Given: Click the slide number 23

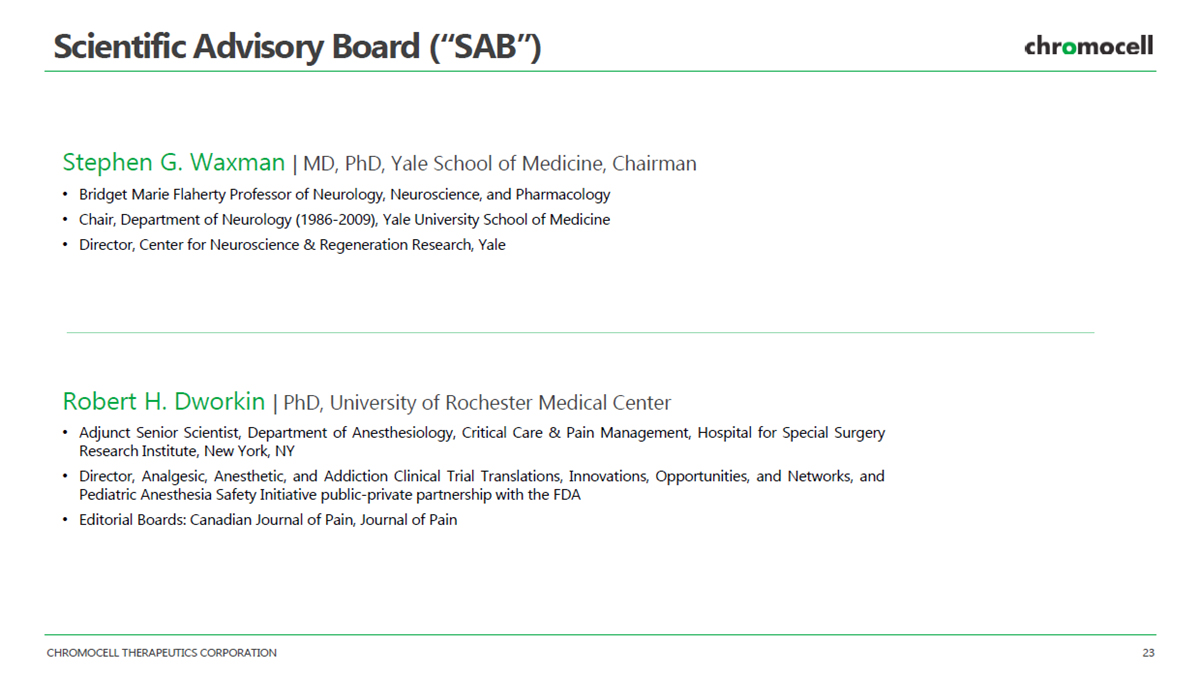Looking at the screenshot, I should (1148, 653).
